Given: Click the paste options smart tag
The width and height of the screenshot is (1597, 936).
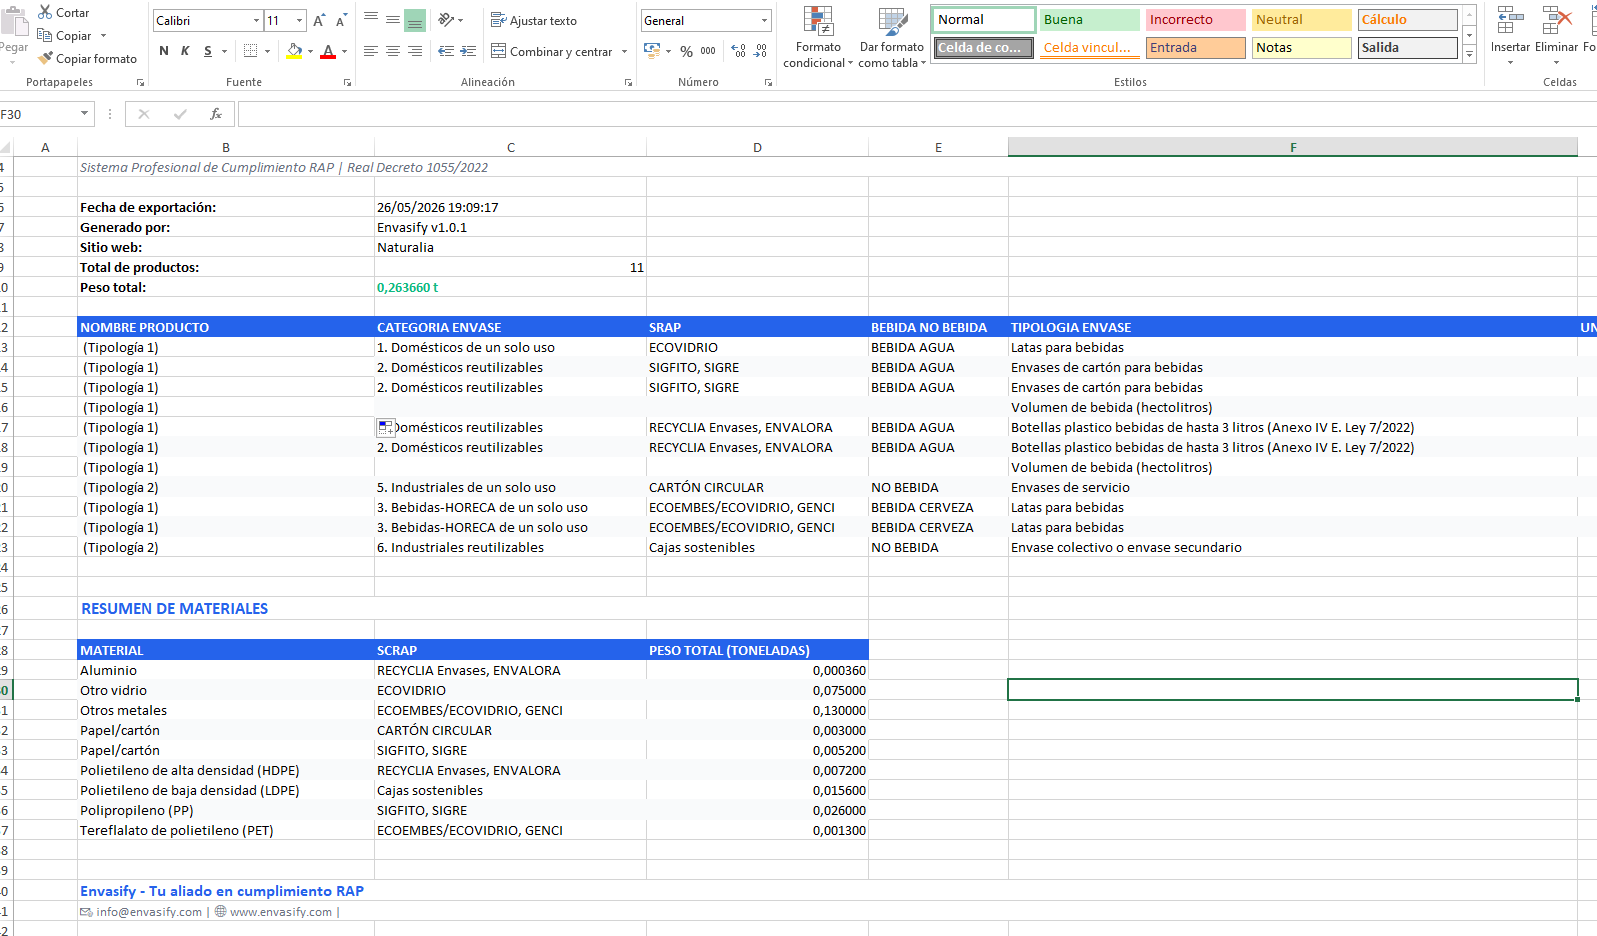Looking at the screenshot, I should (x=386, y=428).
